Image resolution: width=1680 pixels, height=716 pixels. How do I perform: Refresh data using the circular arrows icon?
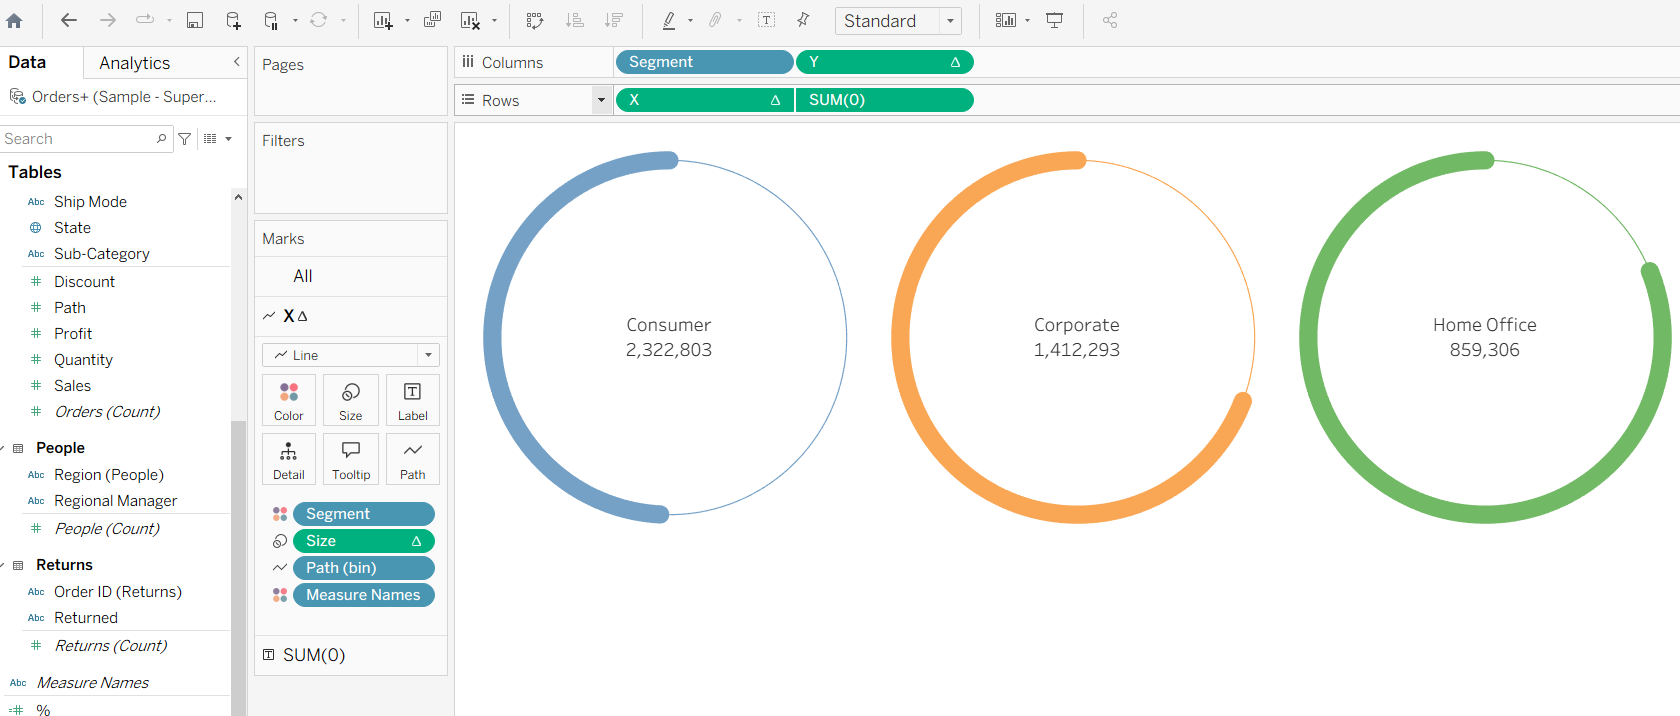point(319,20)
